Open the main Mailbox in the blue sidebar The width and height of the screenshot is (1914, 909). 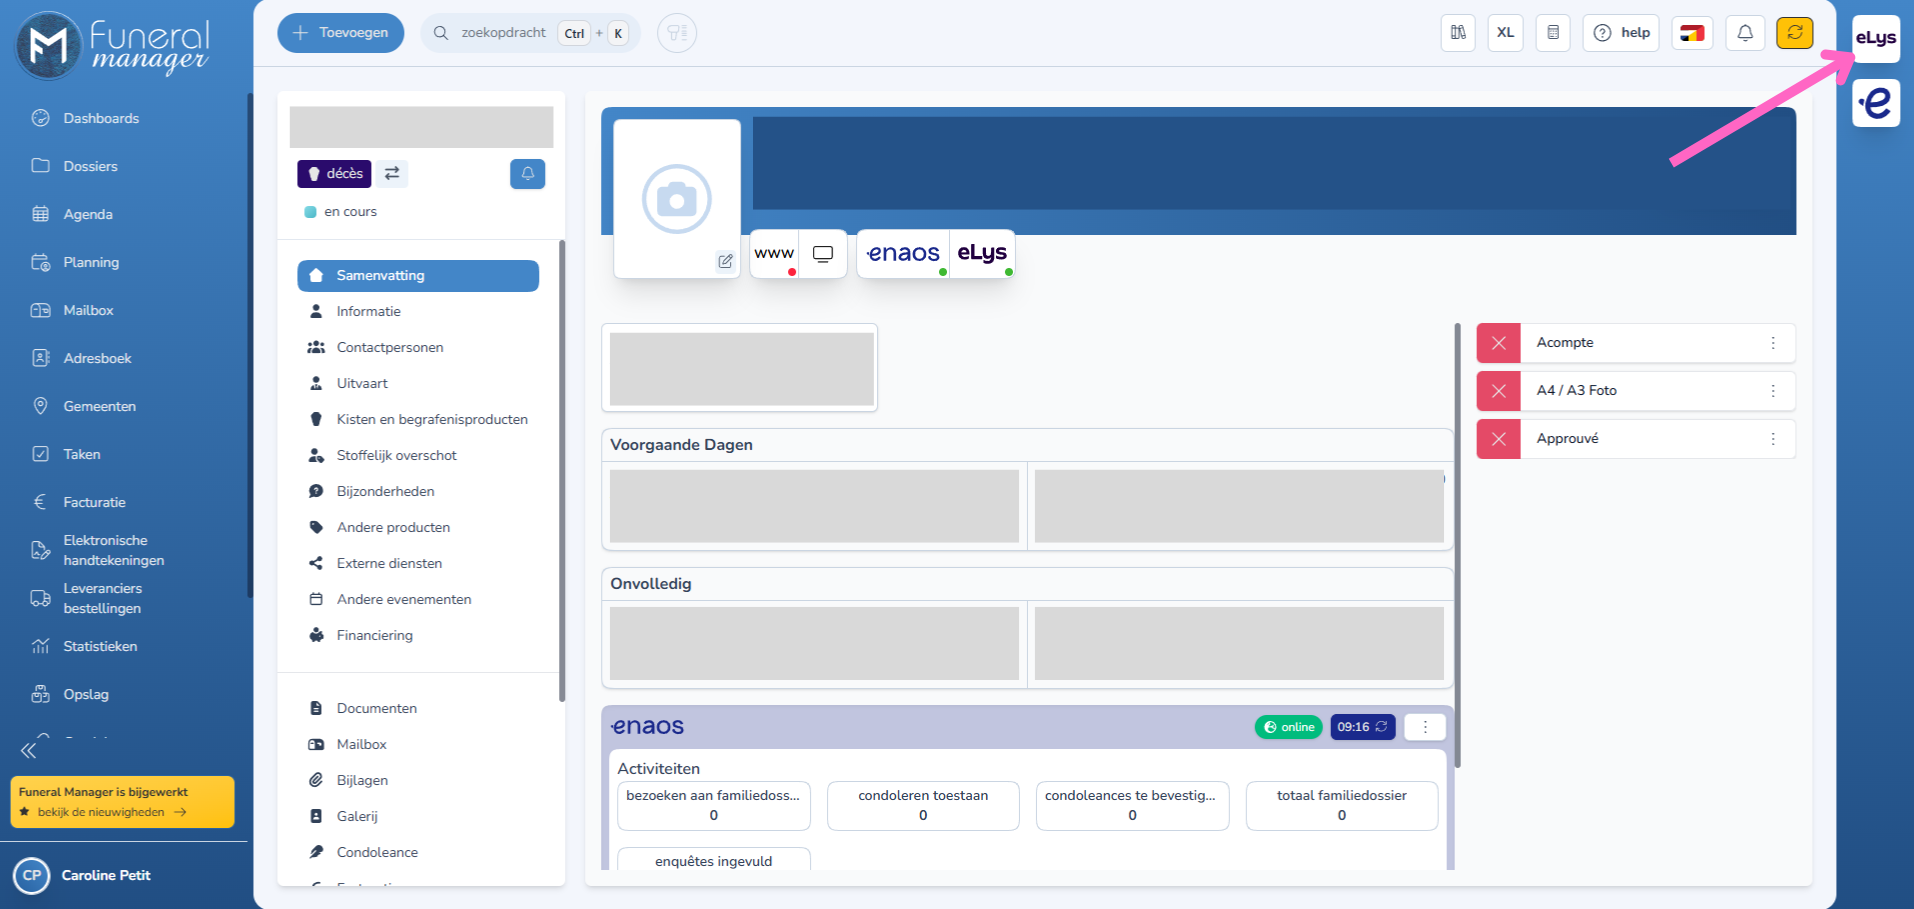pyautogui.click(x=88, y=310)
